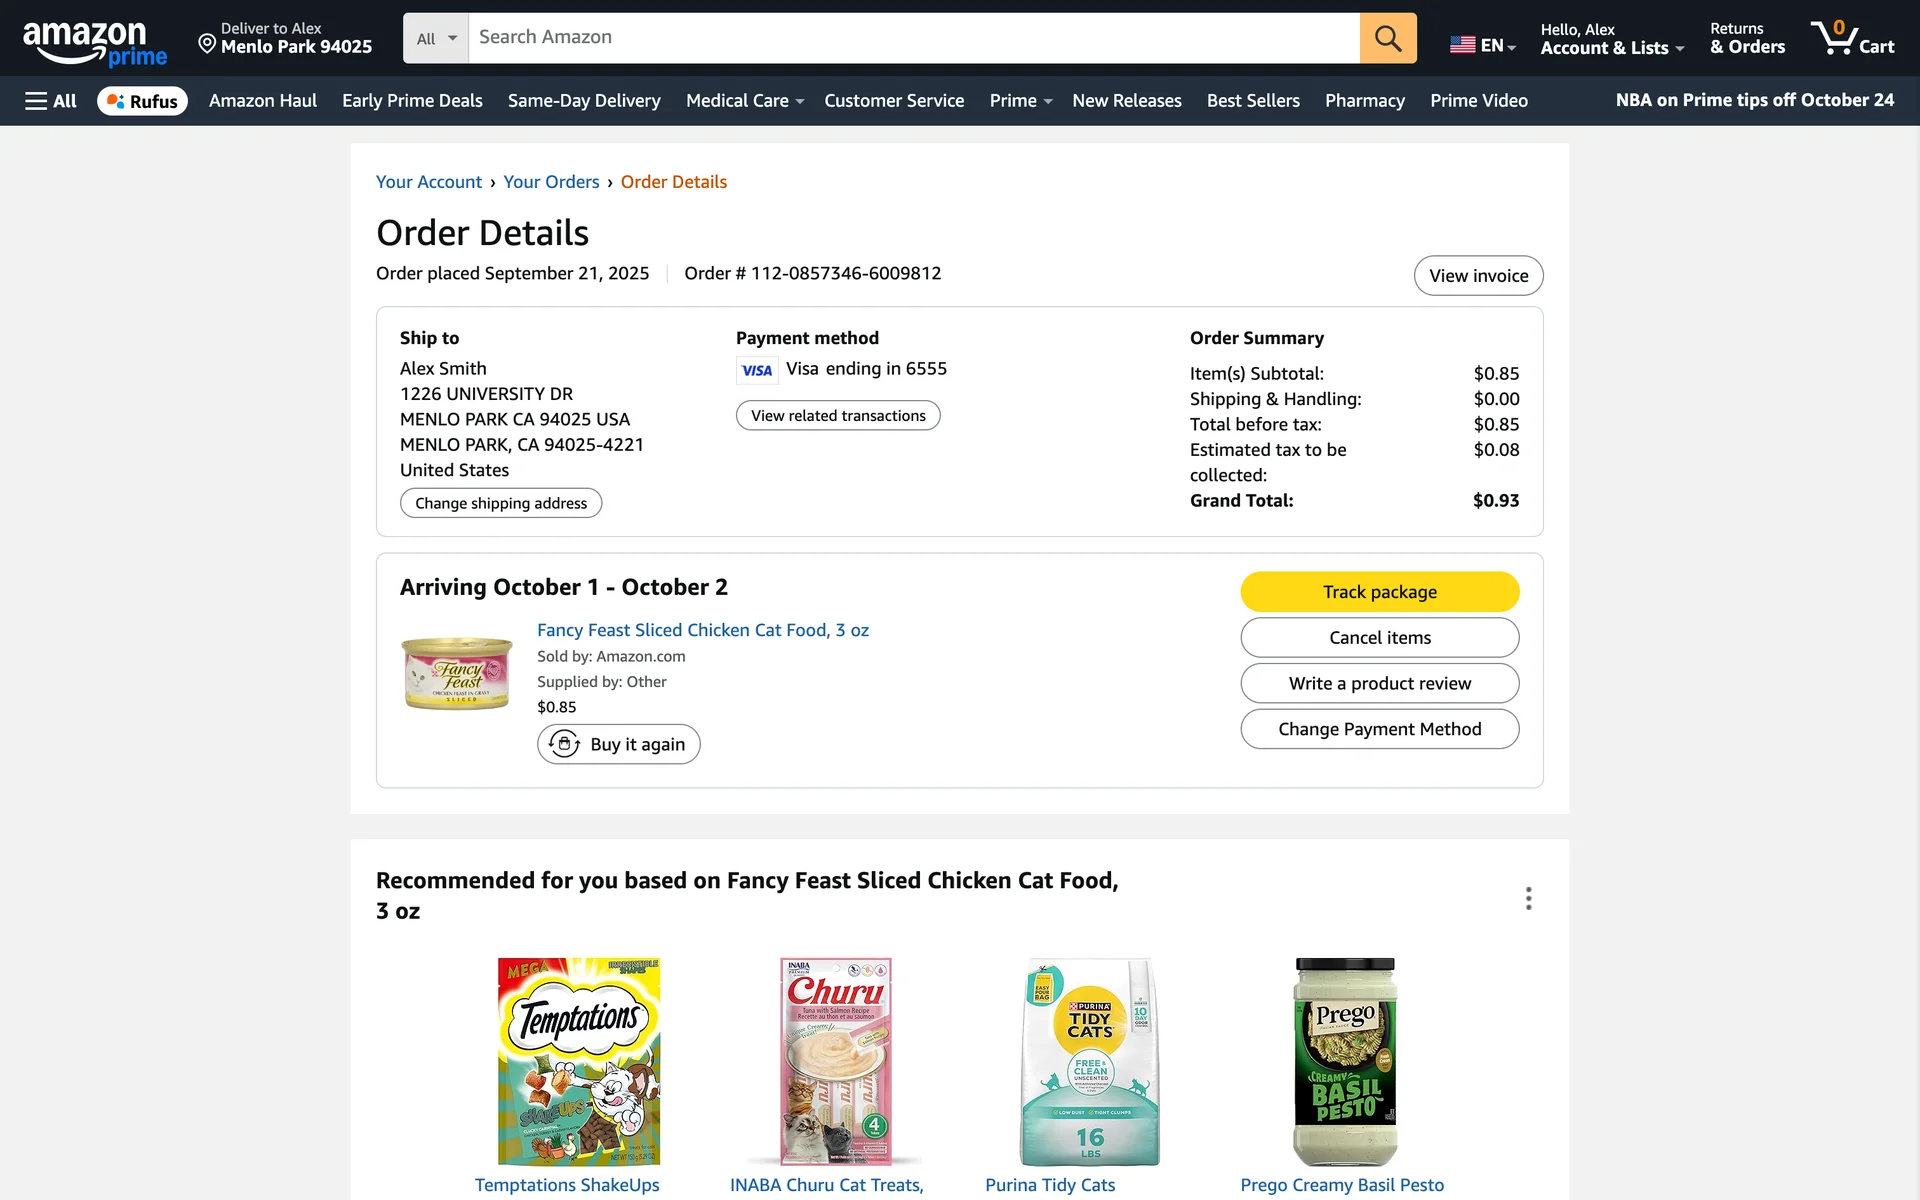
Task: Click the Search Amazon input field
Action: (913, 38)
